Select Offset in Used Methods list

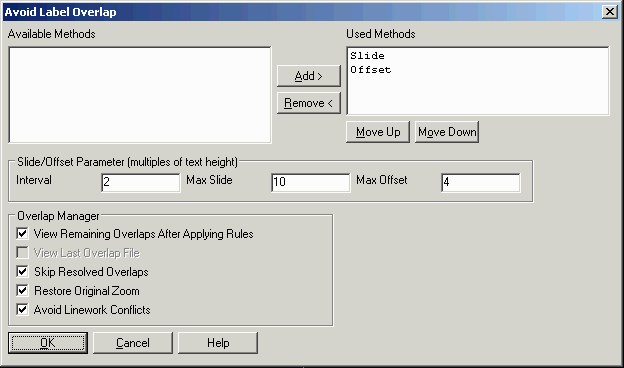(370, 70)
